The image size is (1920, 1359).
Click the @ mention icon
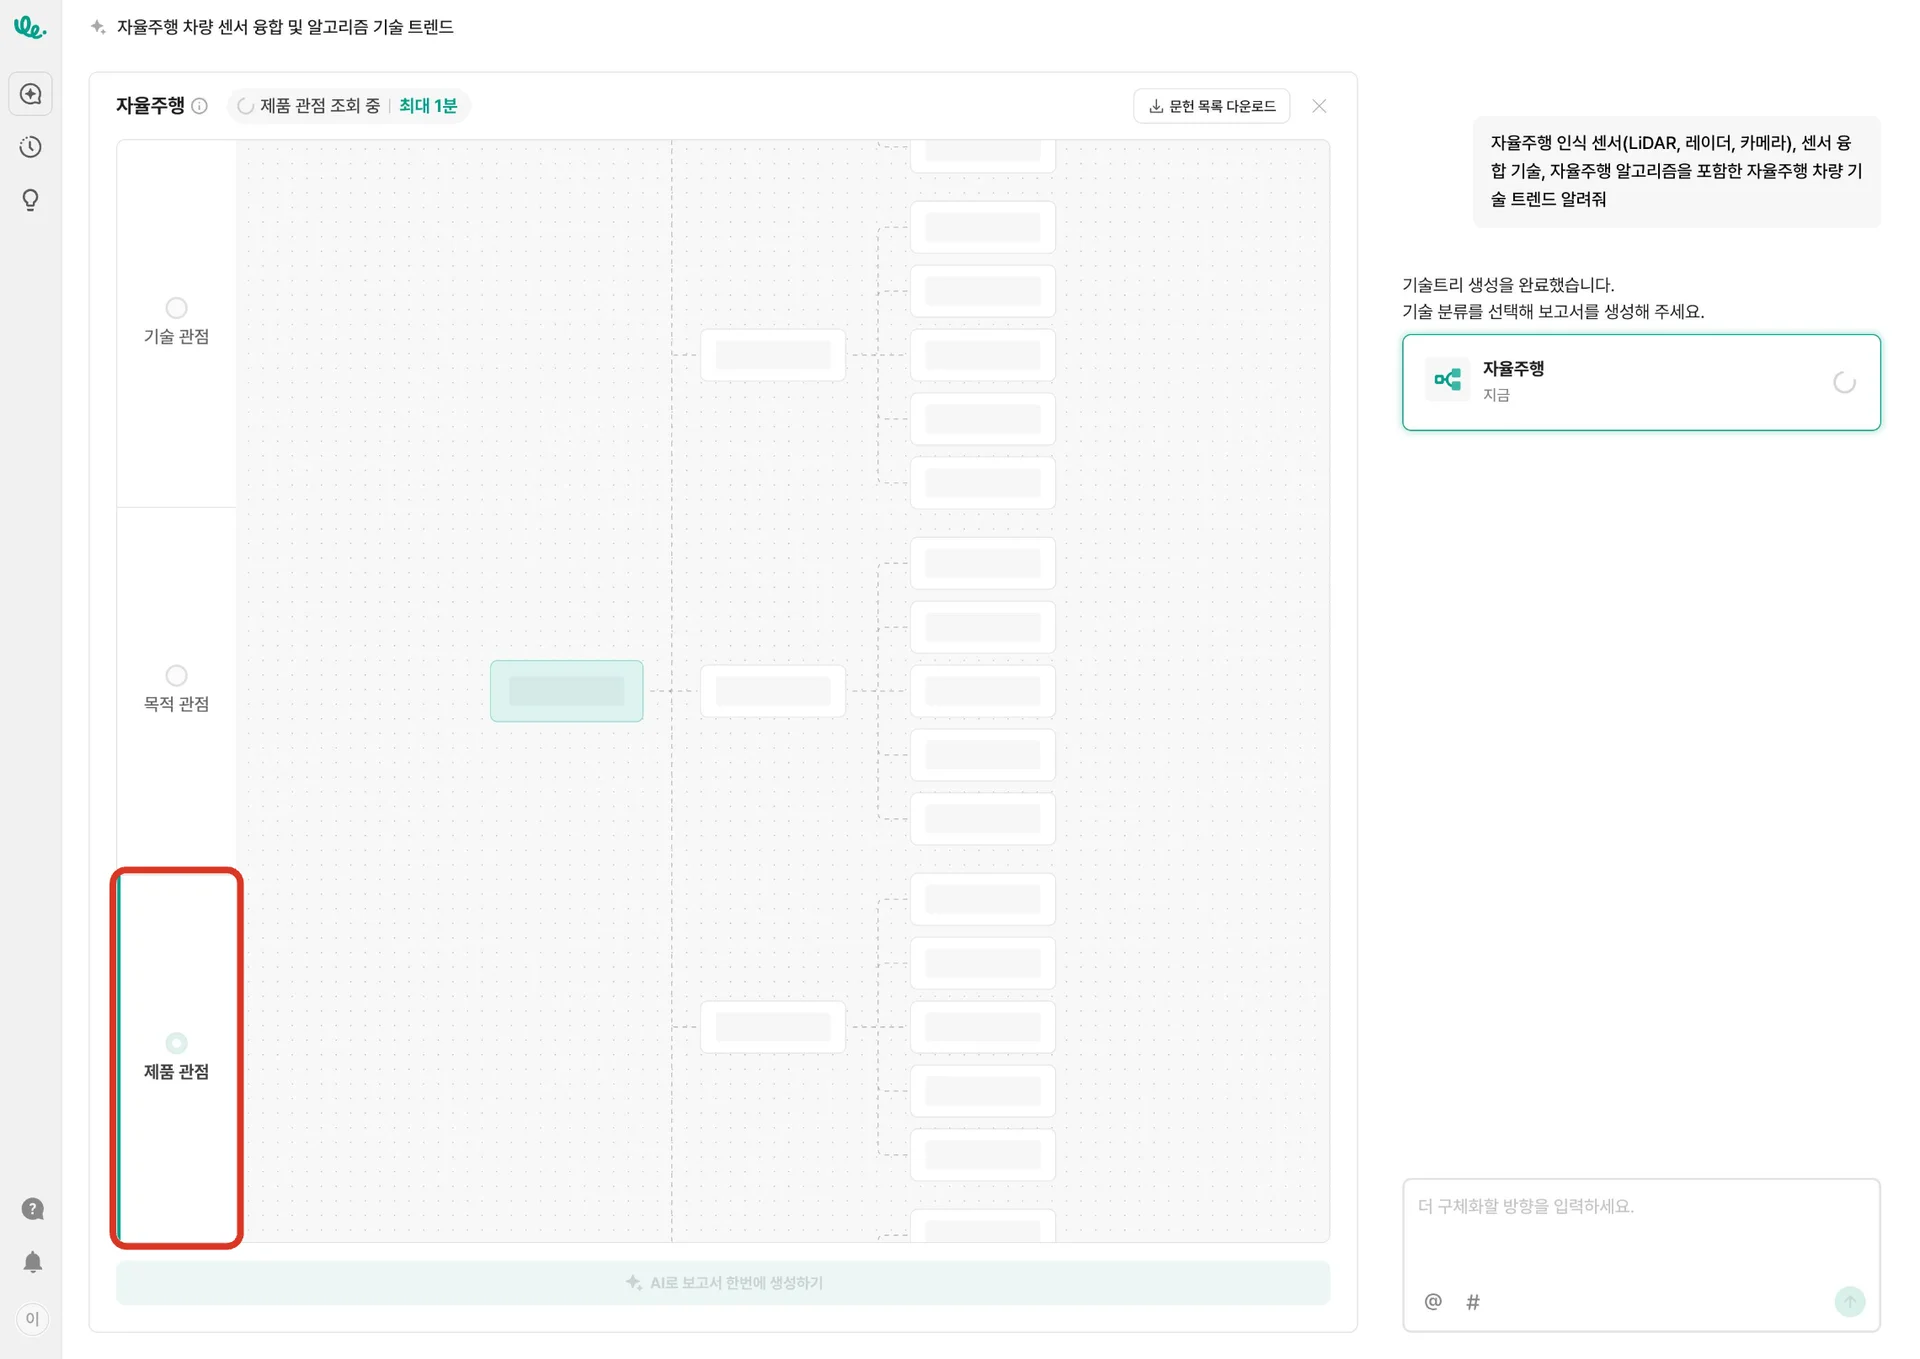pyautogui.click(x=1433, y=1301)
